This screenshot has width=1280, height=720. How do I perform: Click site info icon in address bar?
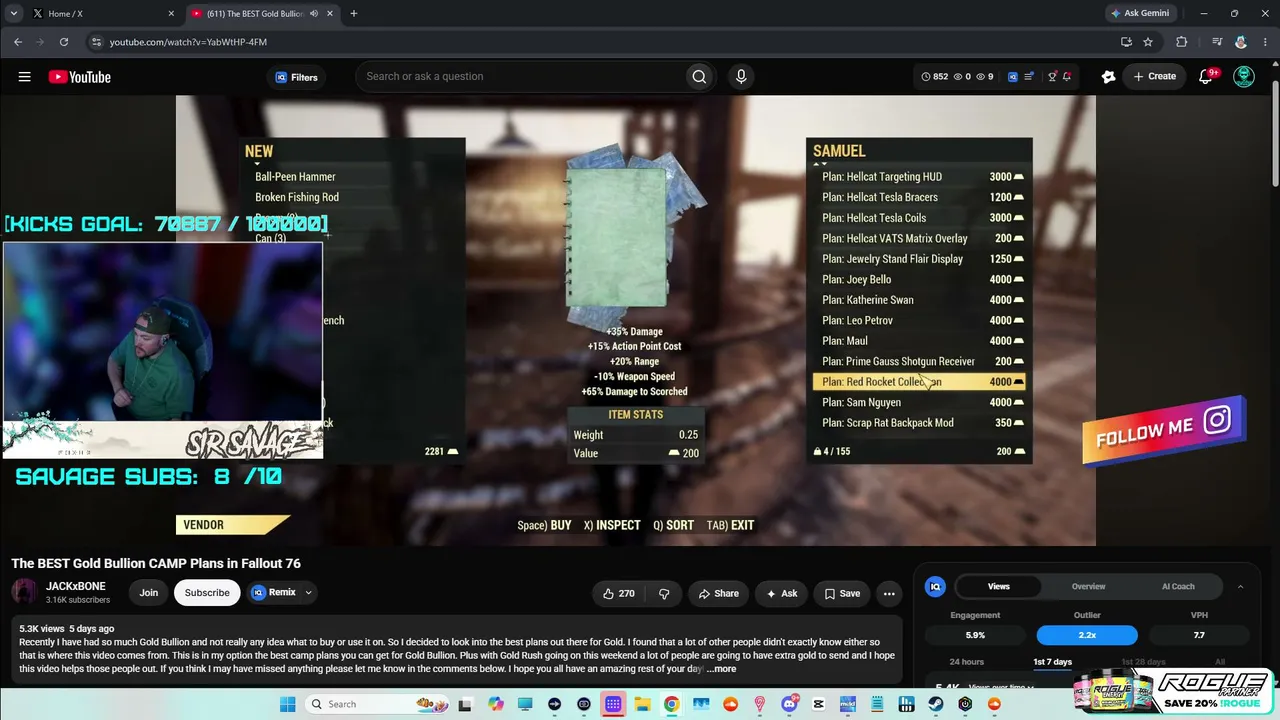click(x=96, y=42)
